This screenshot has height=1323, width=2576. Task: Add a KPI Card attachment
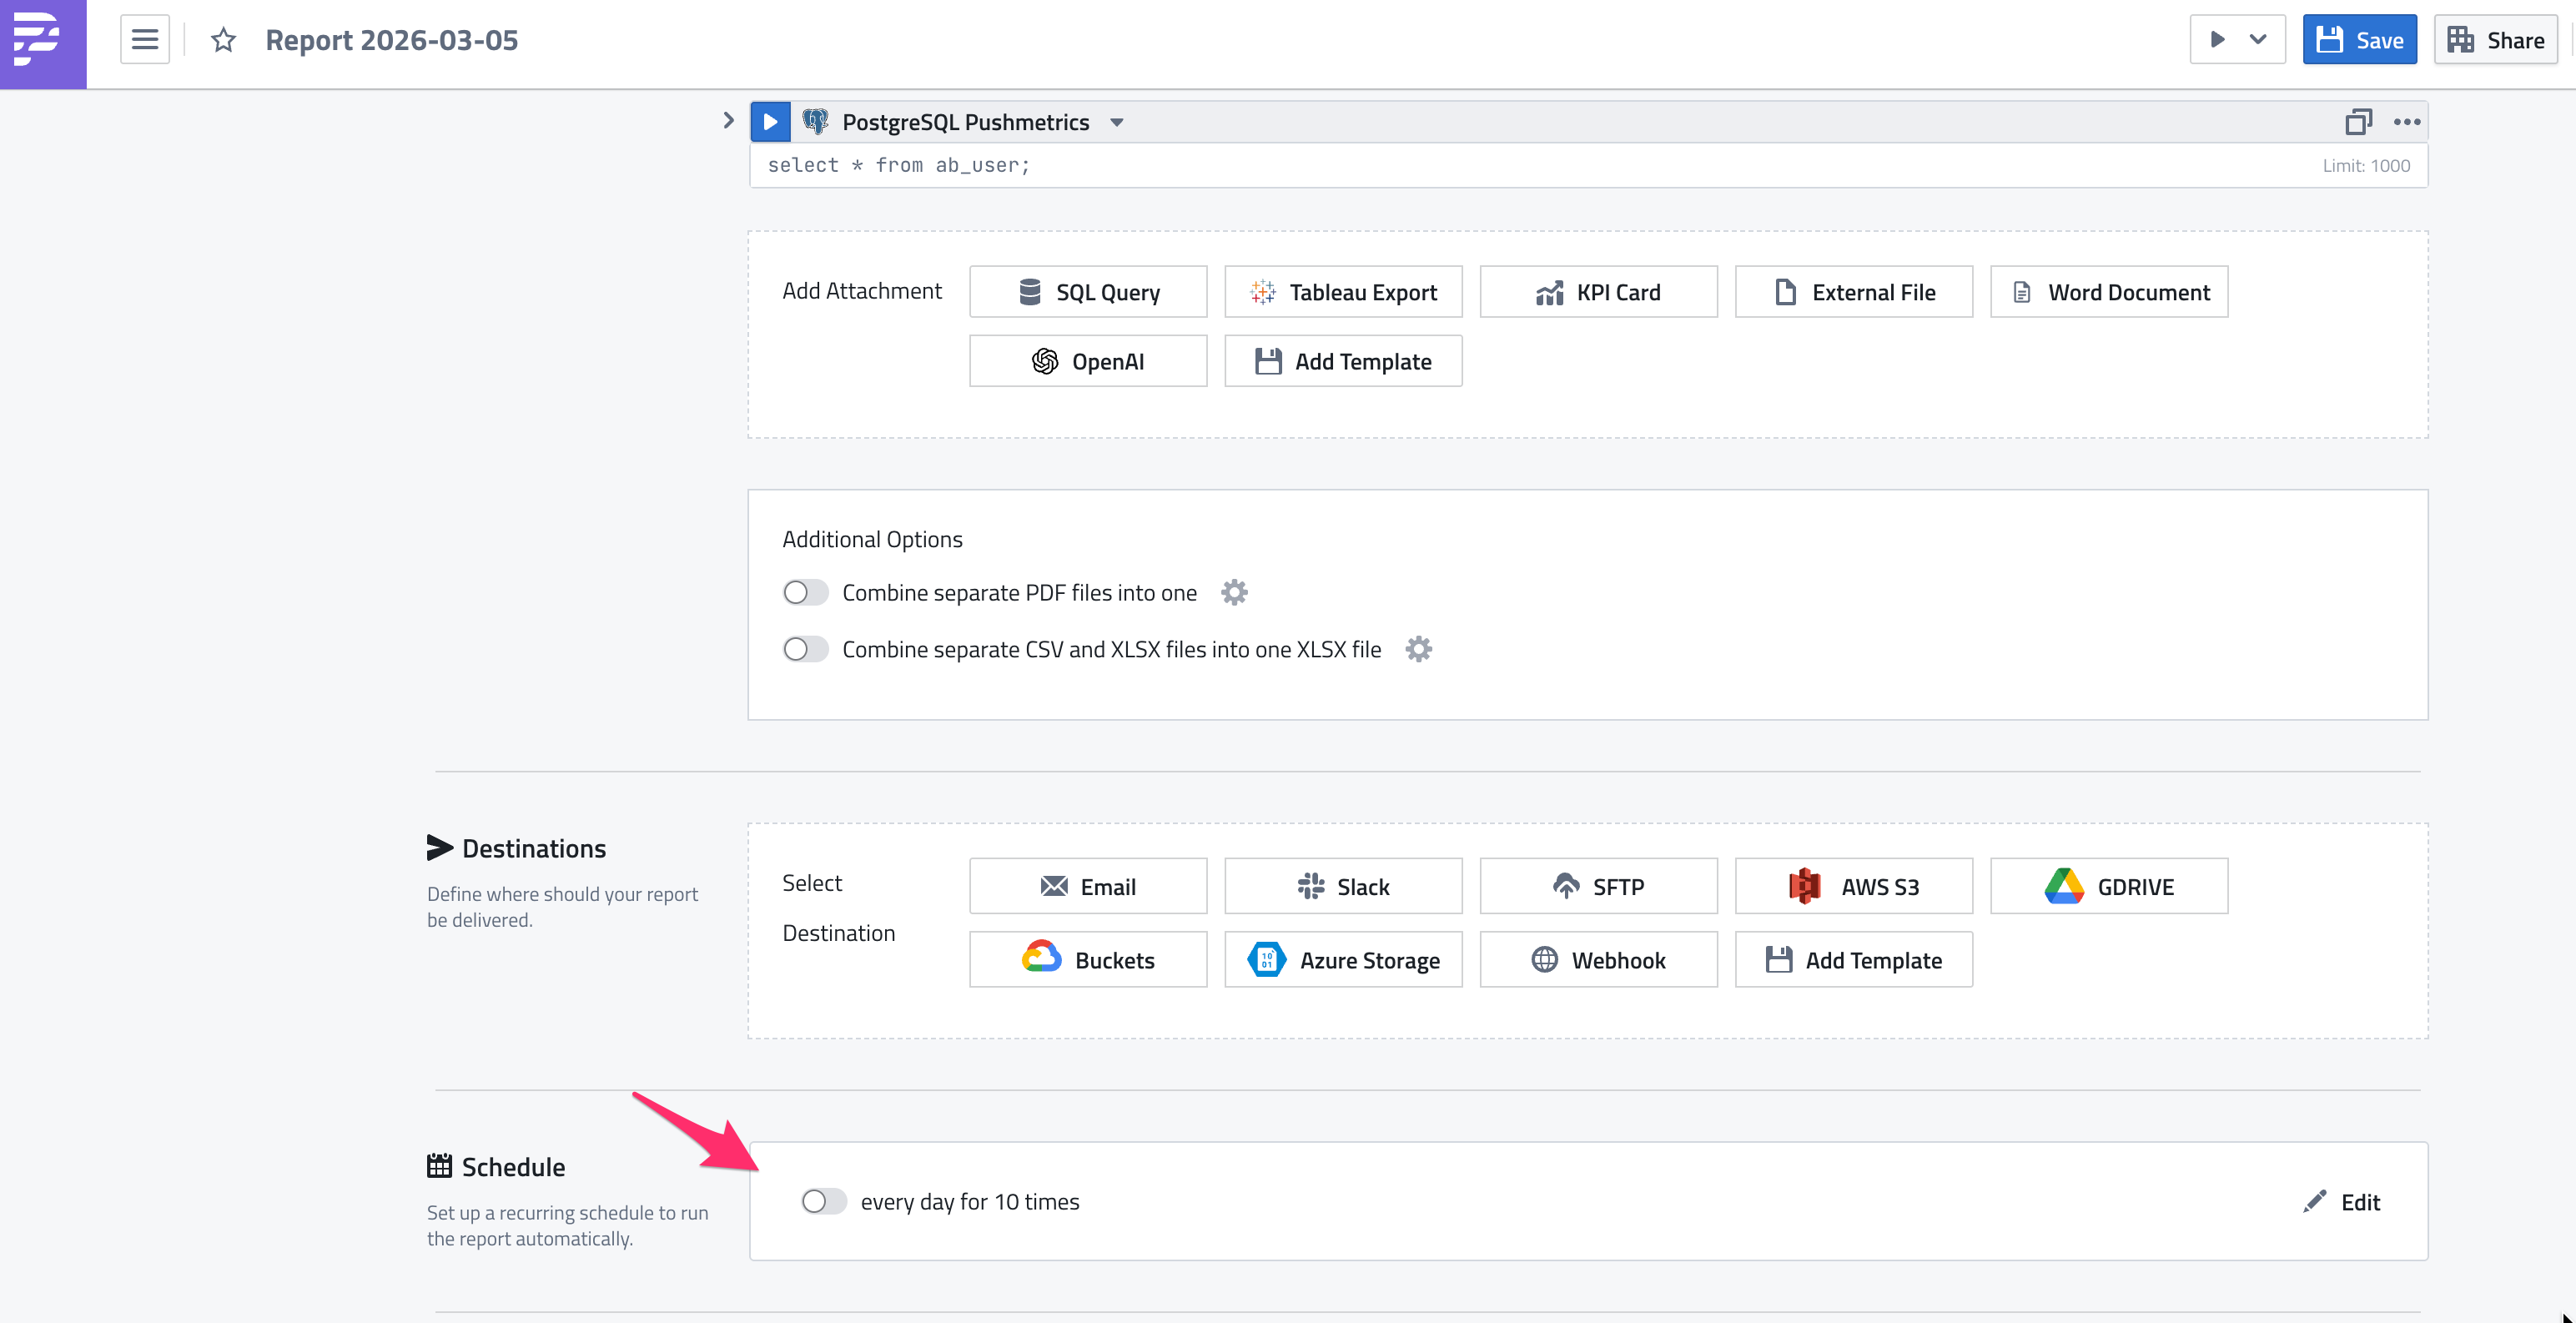(x=1598, y=291)
